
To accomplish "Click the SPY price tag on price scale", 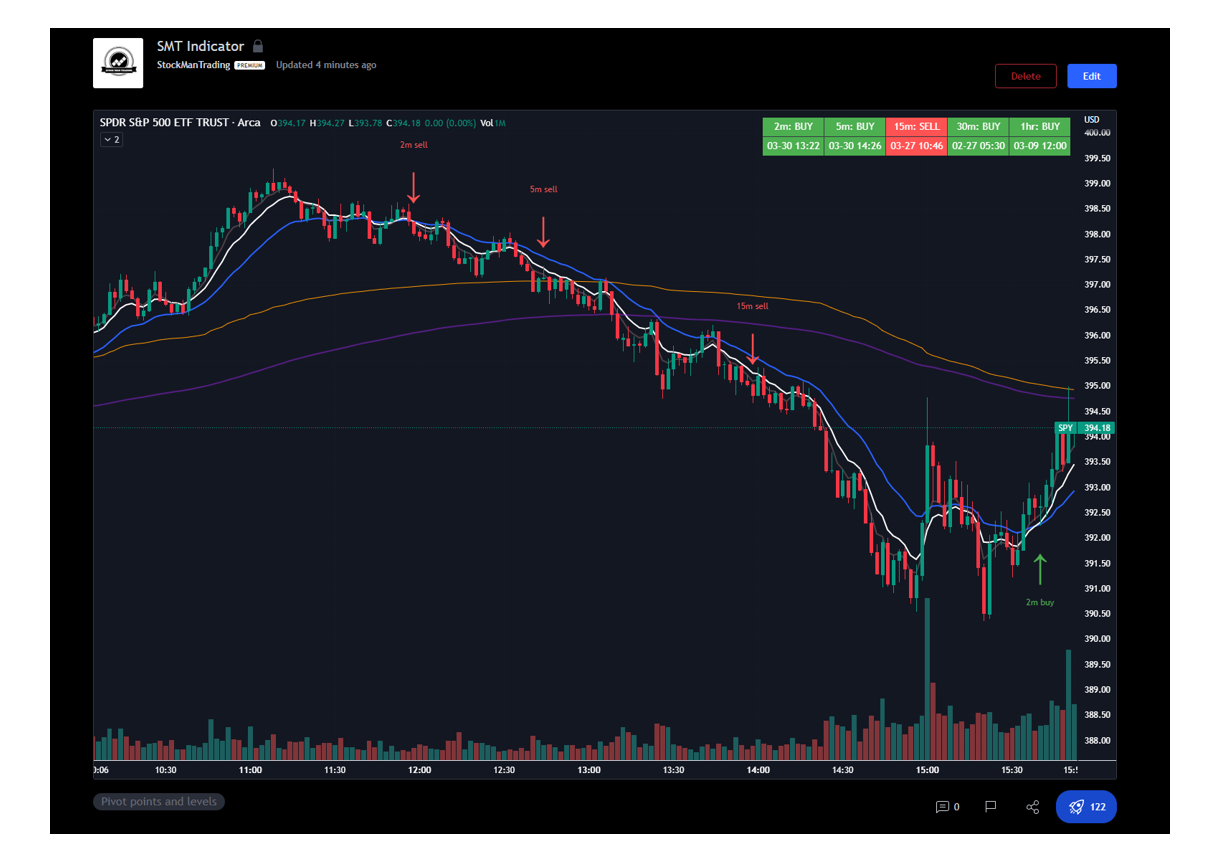I will pos(1065,428).
